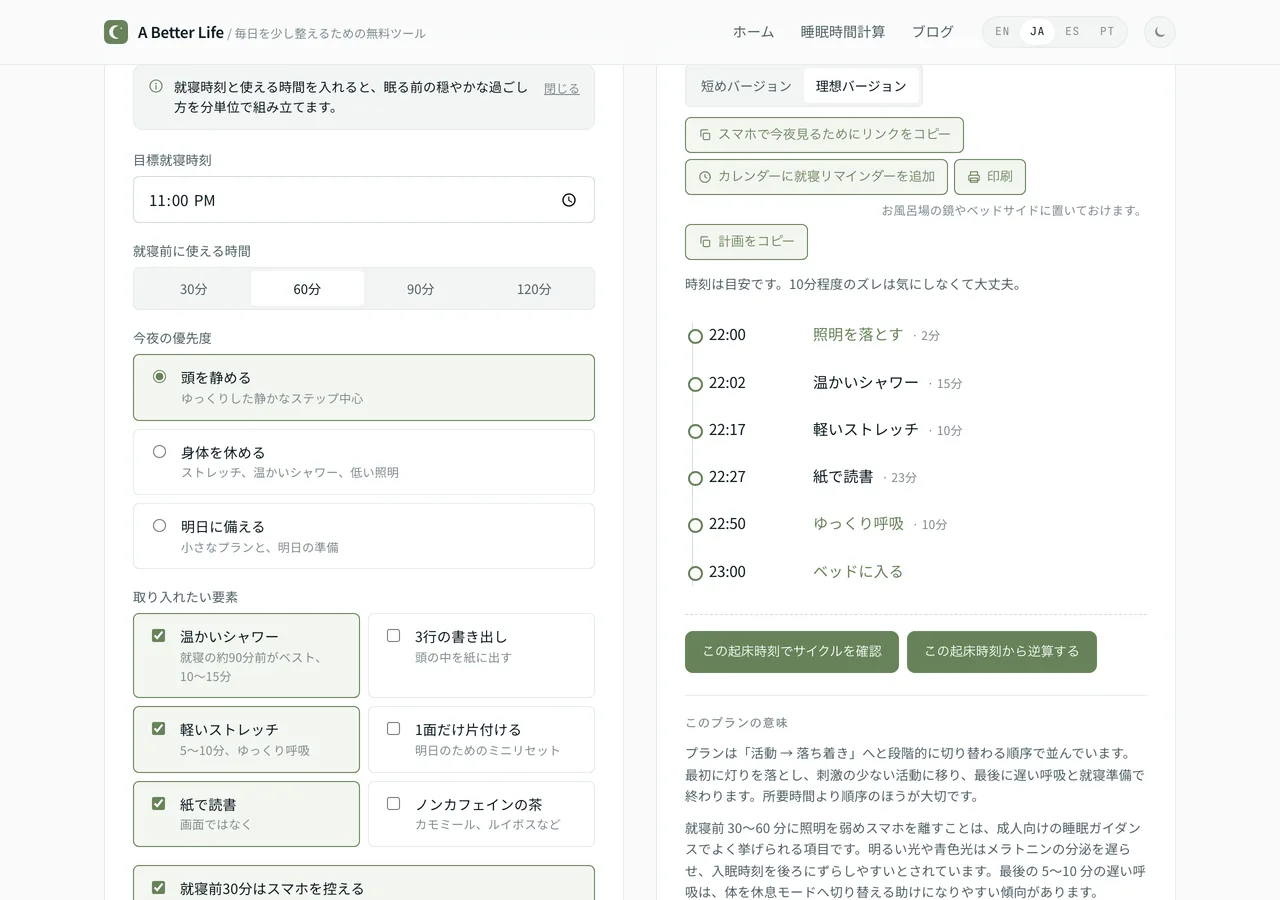Viewport: 1280px width, 900px height.
Task: Click clock icon on カレンダーに就寝リマインダーを追加
Action: (x=705, y=177)
